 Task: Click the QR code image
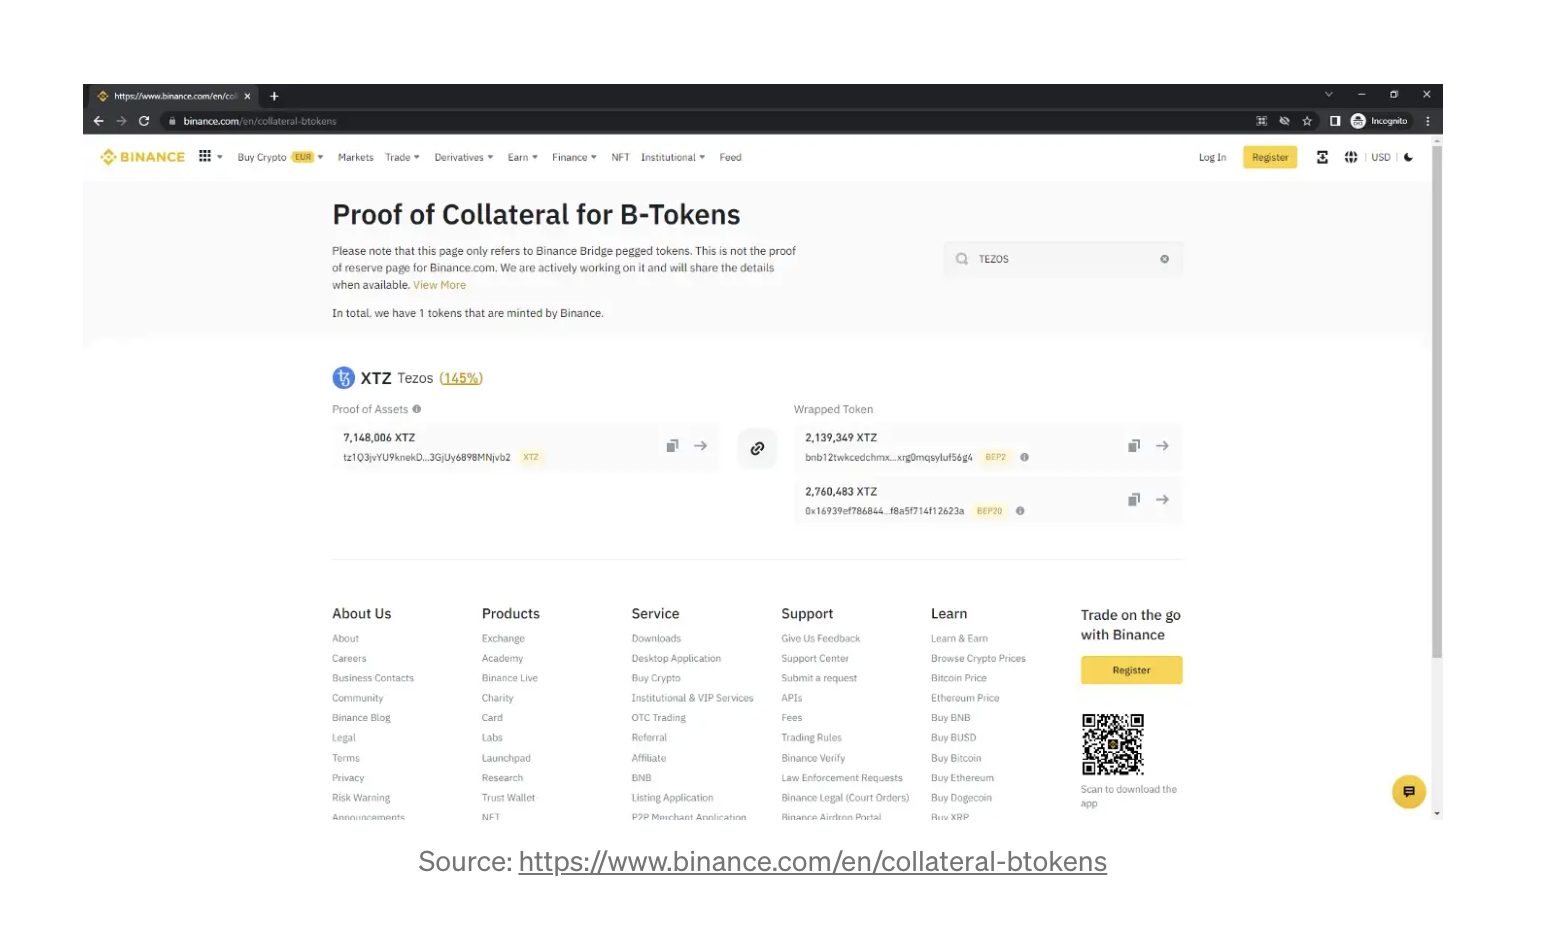pyautogui.click(x=1112, y=744)
